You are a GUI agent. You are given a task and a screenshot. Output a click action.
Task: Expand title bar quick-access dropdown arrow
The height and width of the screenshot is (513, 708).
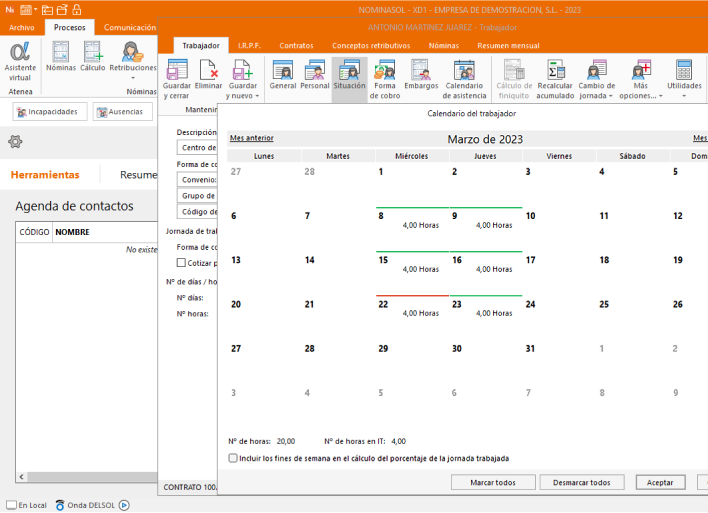click(x=35, y=9)
